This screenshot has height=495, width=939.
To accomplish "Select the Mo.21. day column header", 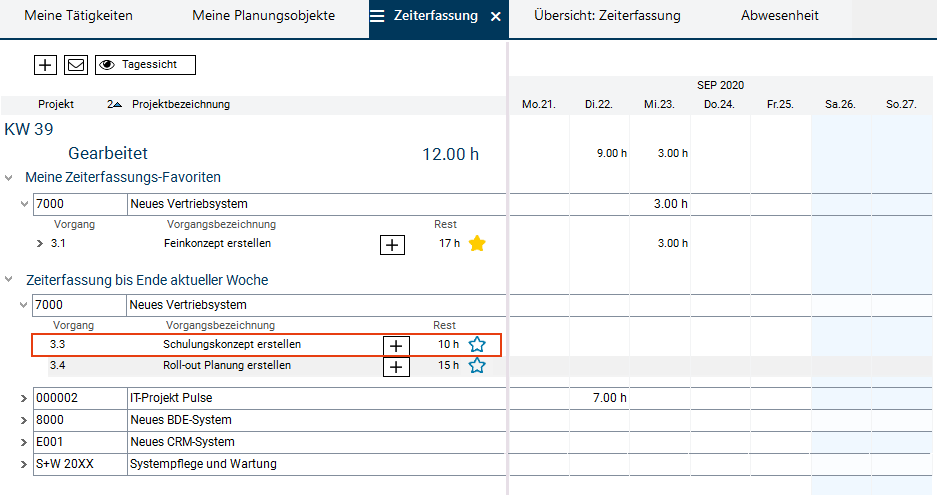I will (538, 104).
